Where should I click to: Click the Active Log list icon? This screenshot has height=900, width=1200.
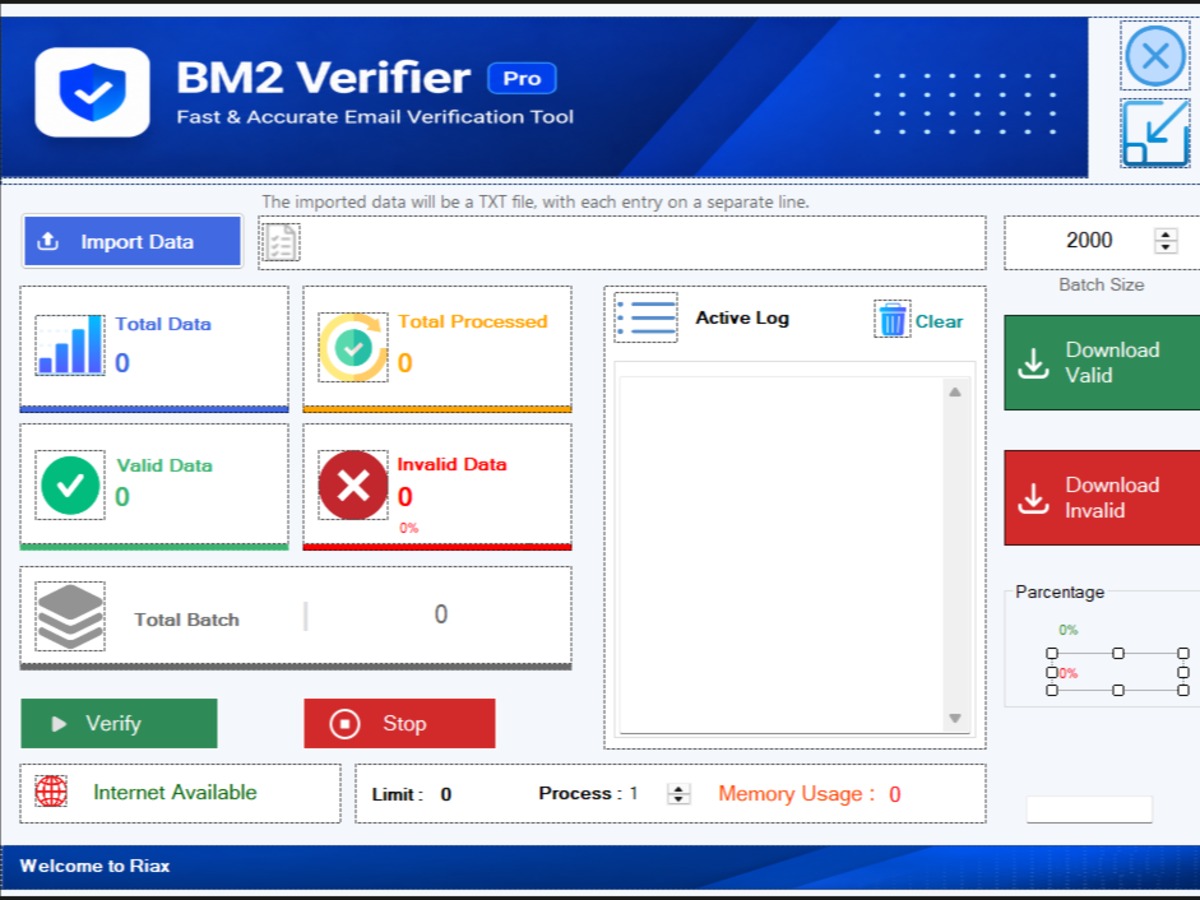pos(646,318)
